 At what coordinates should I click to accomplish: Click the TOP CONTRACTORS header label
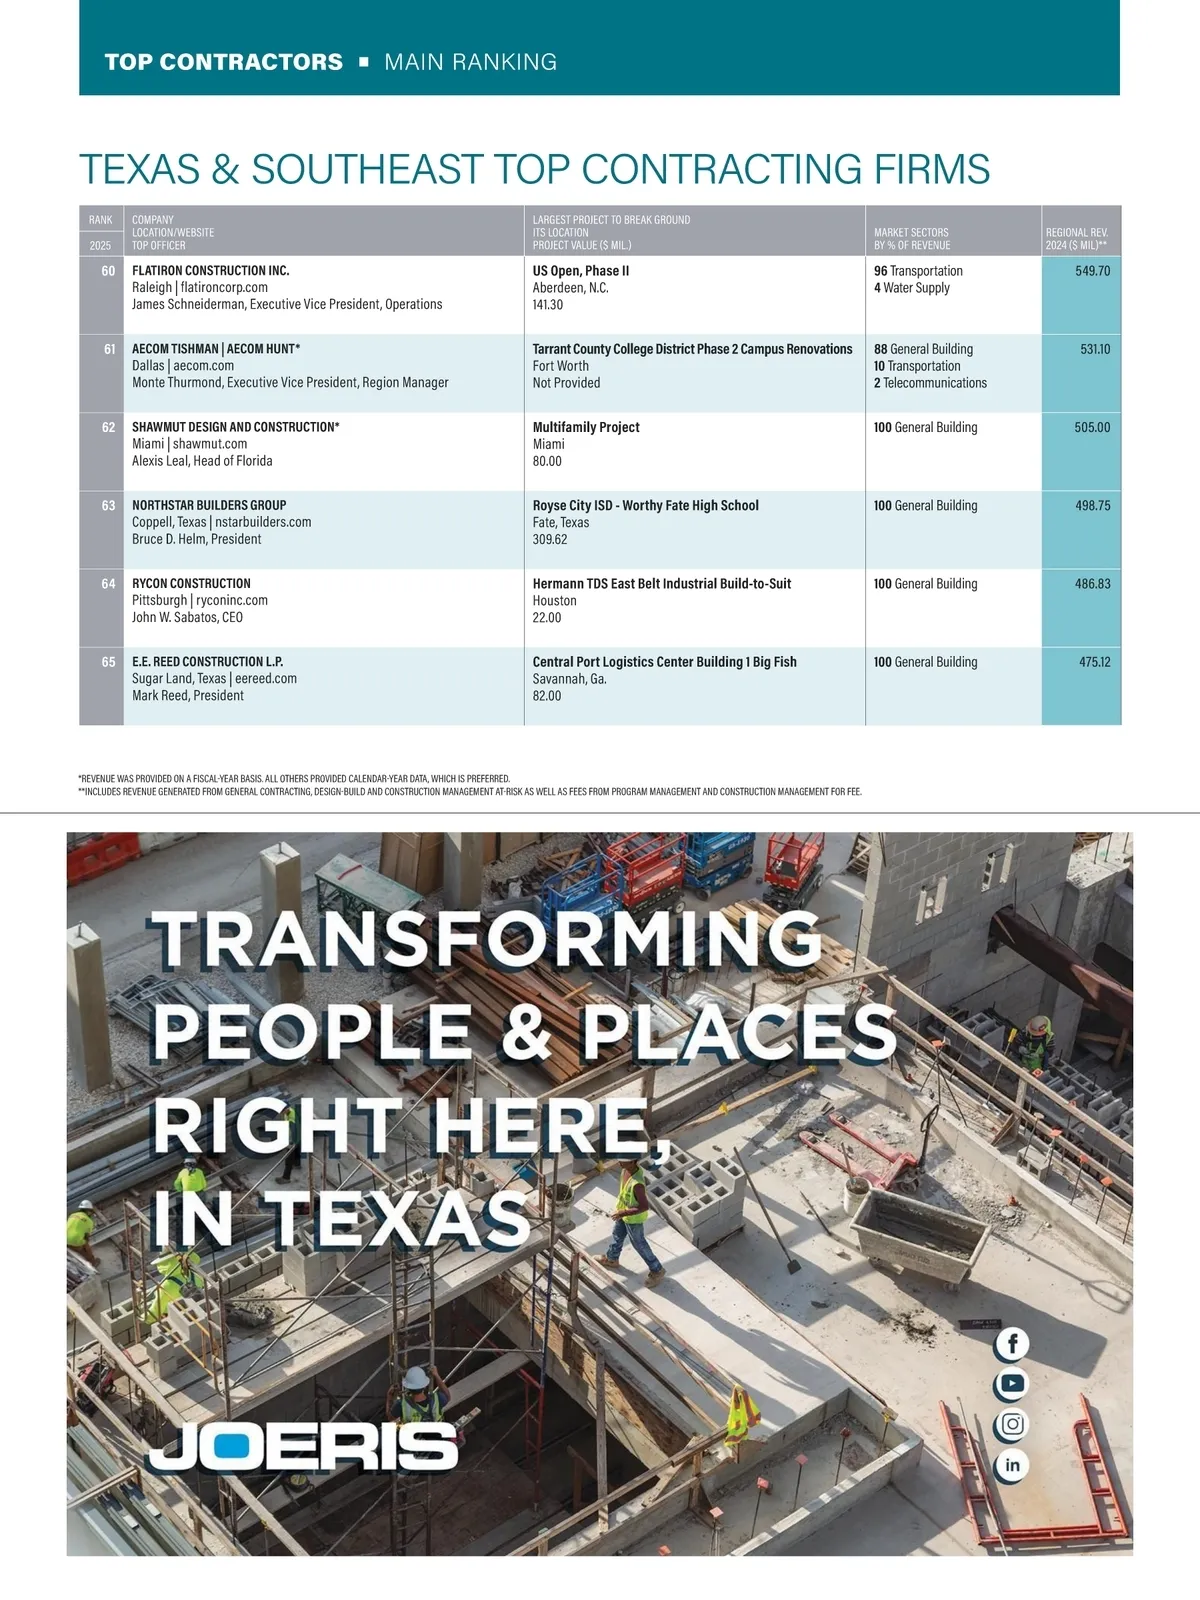[x=223, y=62]
